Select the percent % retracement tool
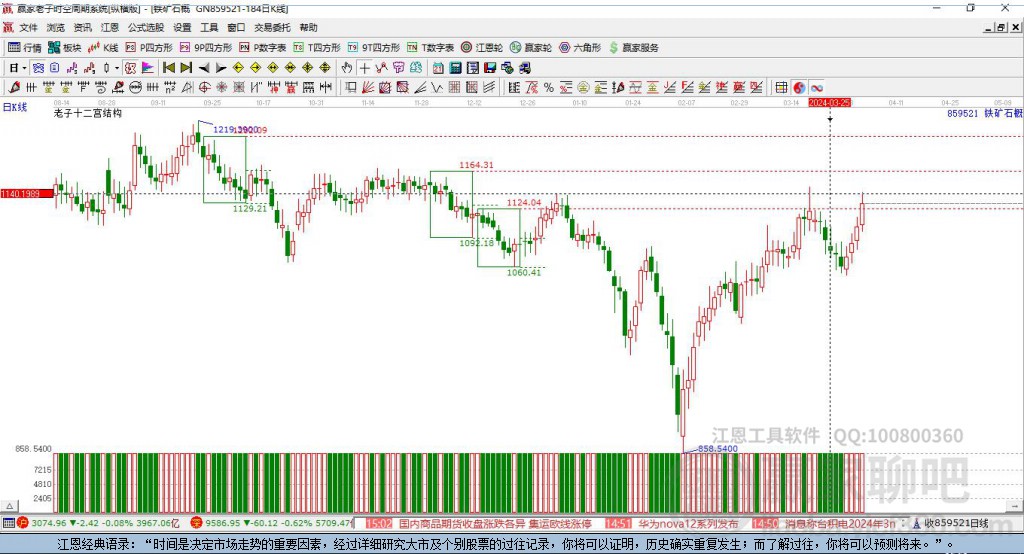The image size is (1024, 554). pos(549,87)
